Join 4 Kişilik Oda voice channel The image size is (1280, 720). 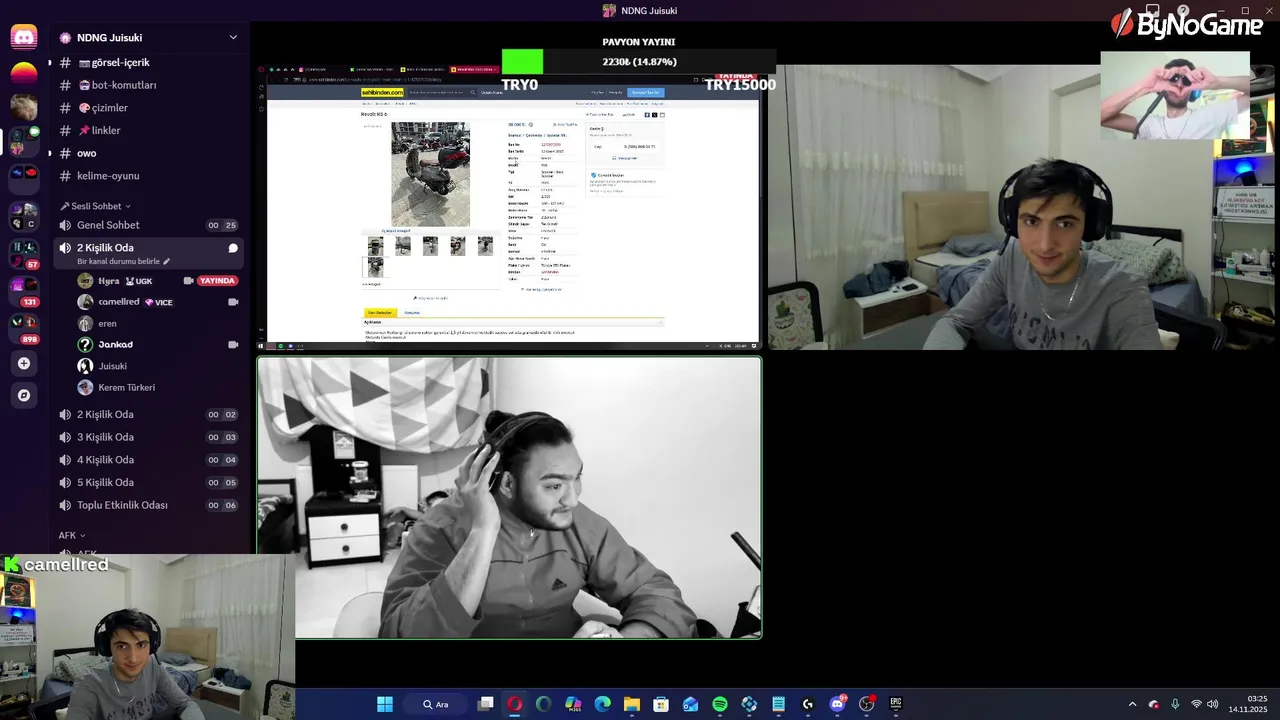(147, 460)
